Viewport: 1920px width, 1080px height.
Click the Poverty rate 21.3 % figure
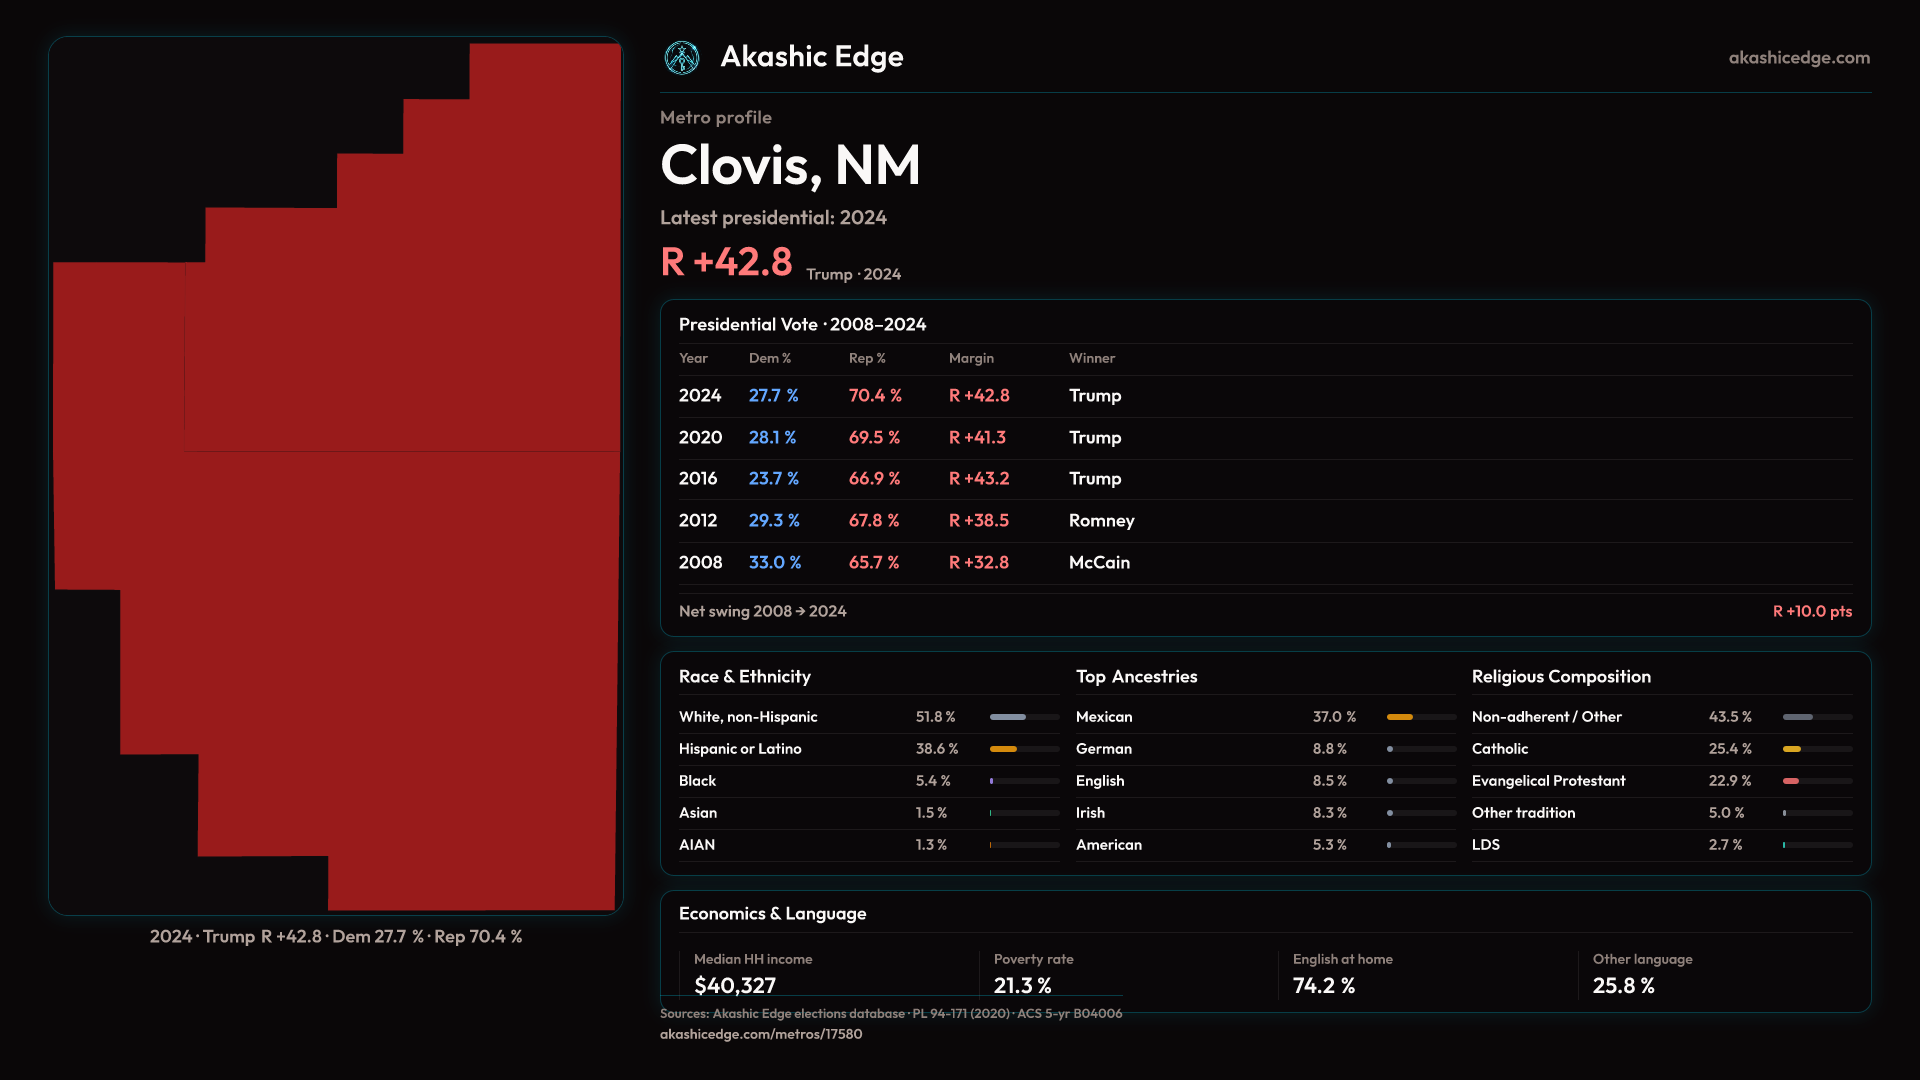pyautogui.click(x=1022, y=985)
